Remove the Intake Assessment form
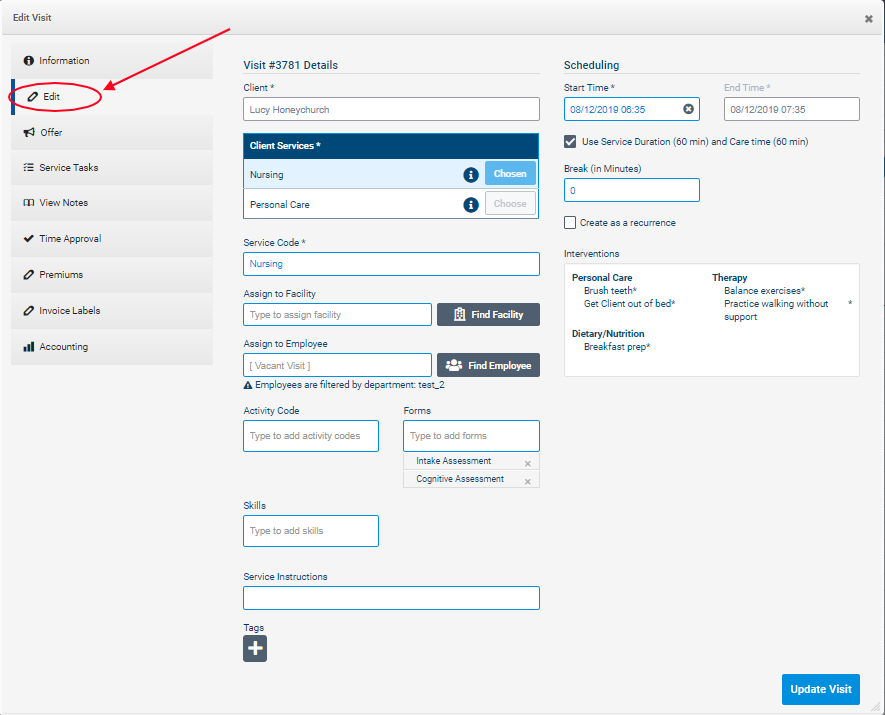885x715 pixels. pos(527,464)
